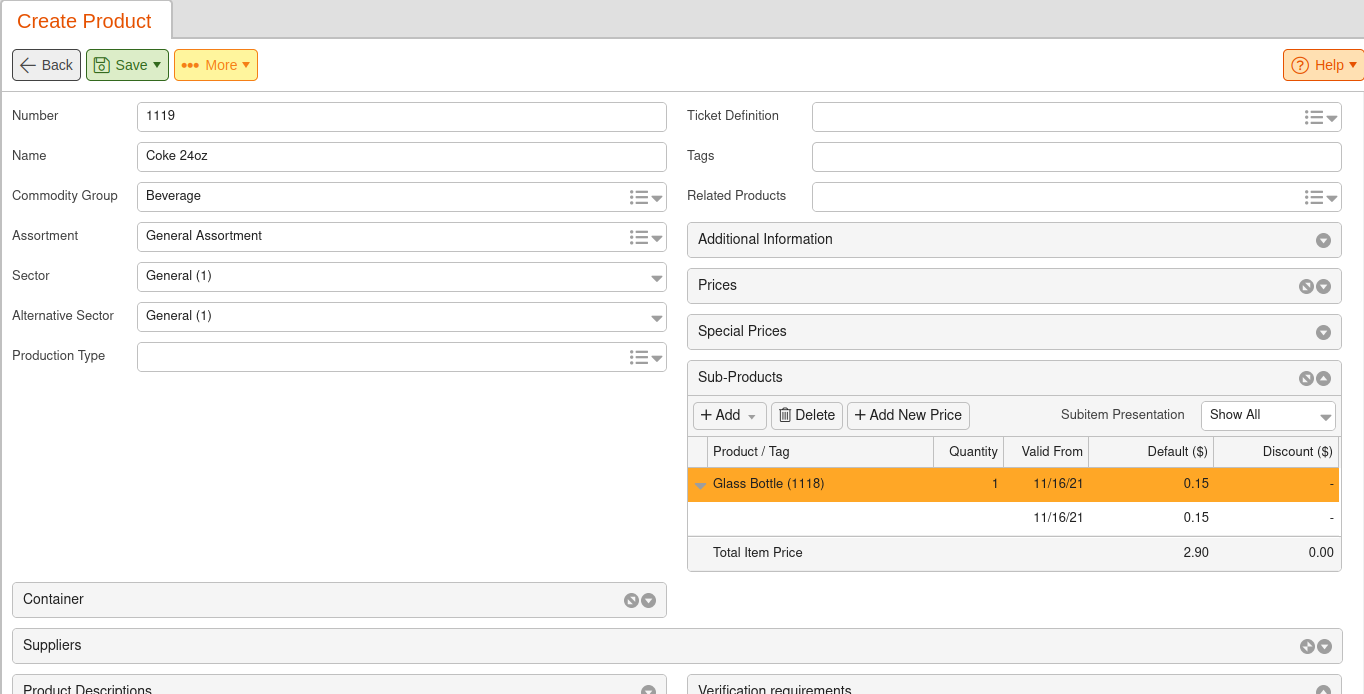Click the Suppliers section edit icon
This screenshot has width=1364, height=694.
point(1307,646)
